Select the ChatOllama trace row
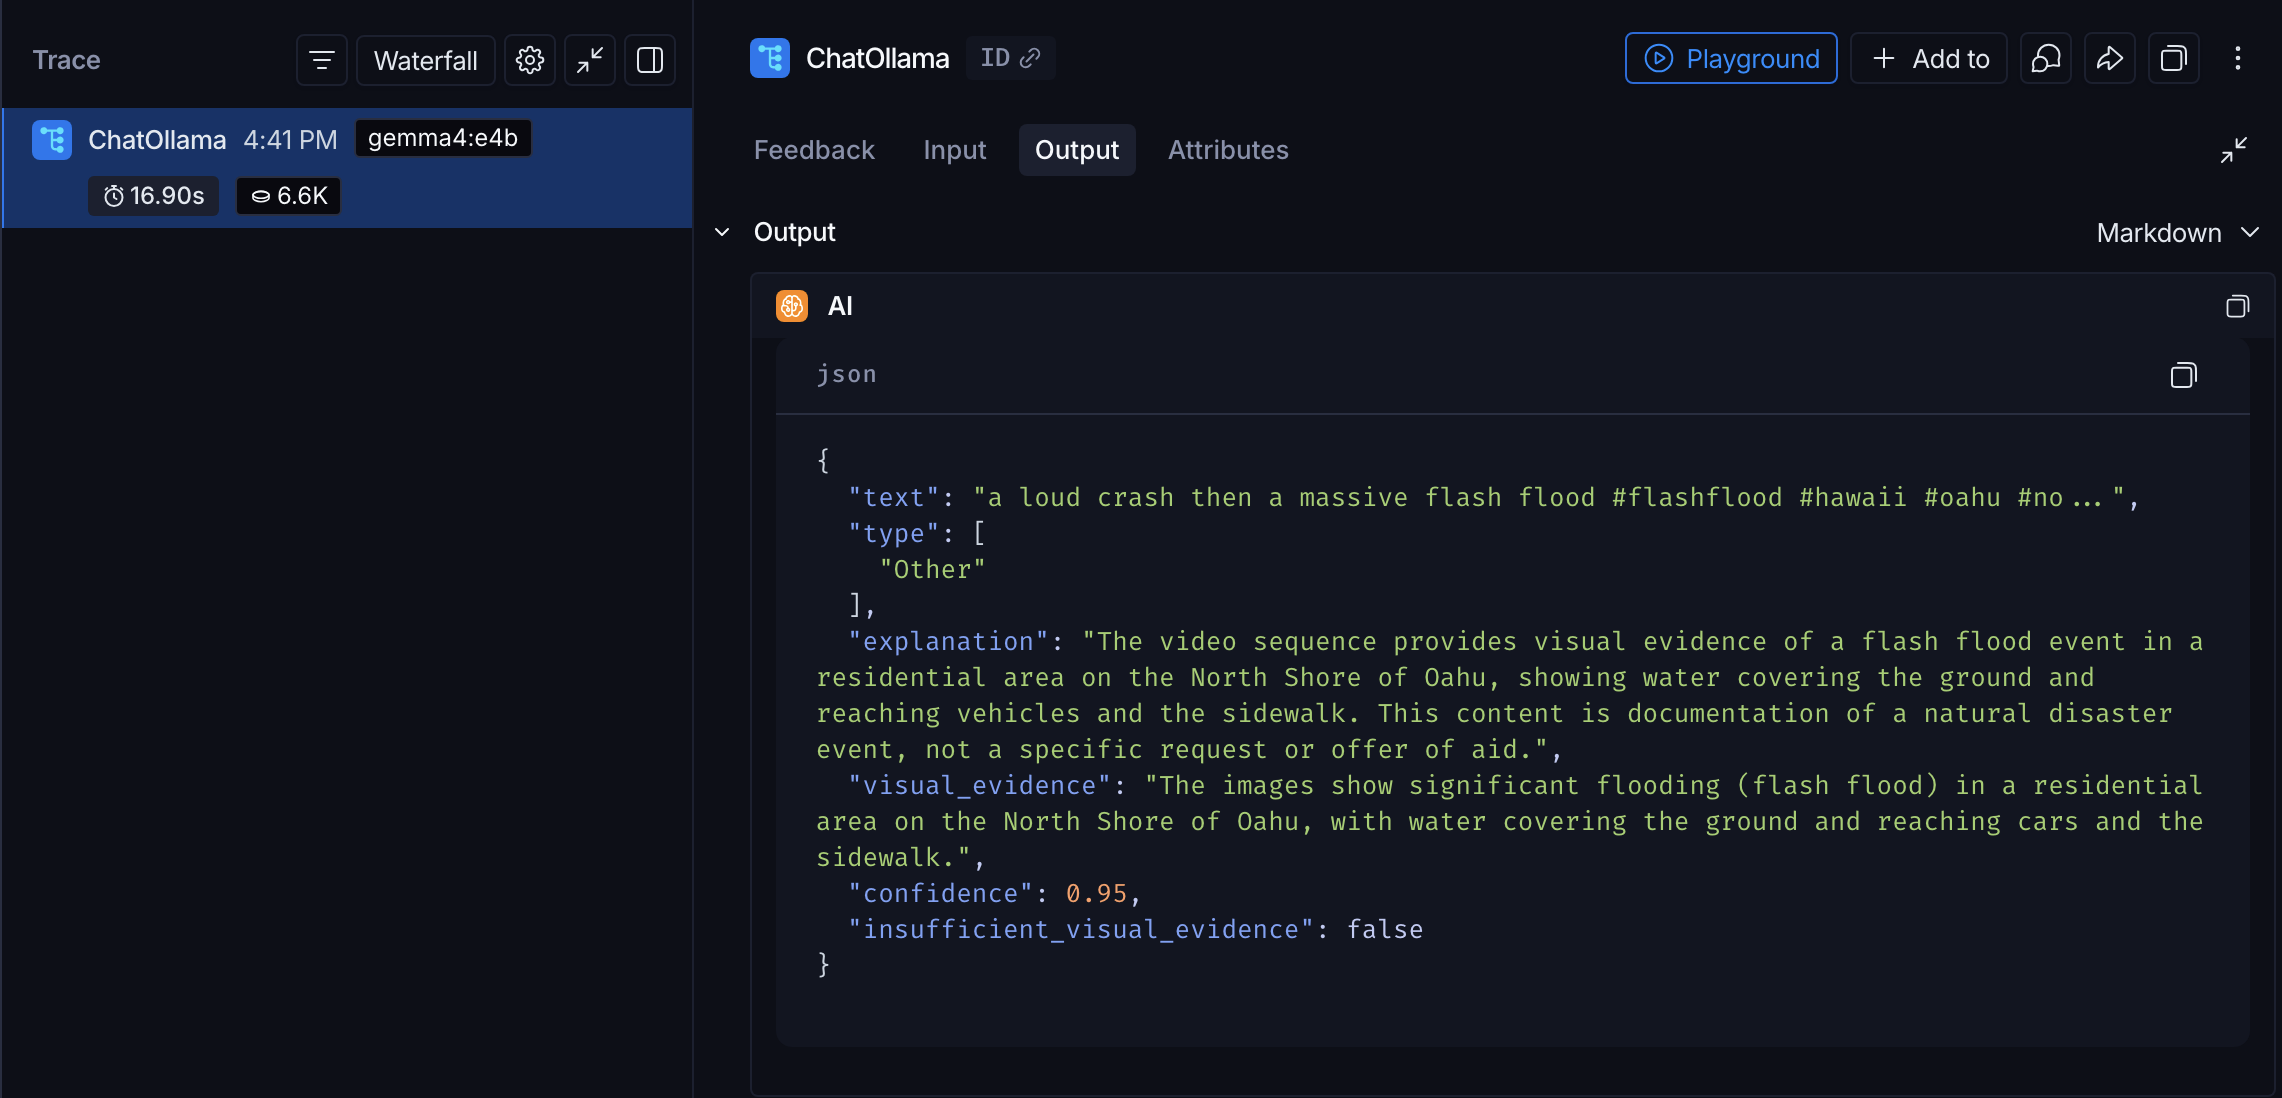The image size is (2282, 1098). click(x=347, y=167)
